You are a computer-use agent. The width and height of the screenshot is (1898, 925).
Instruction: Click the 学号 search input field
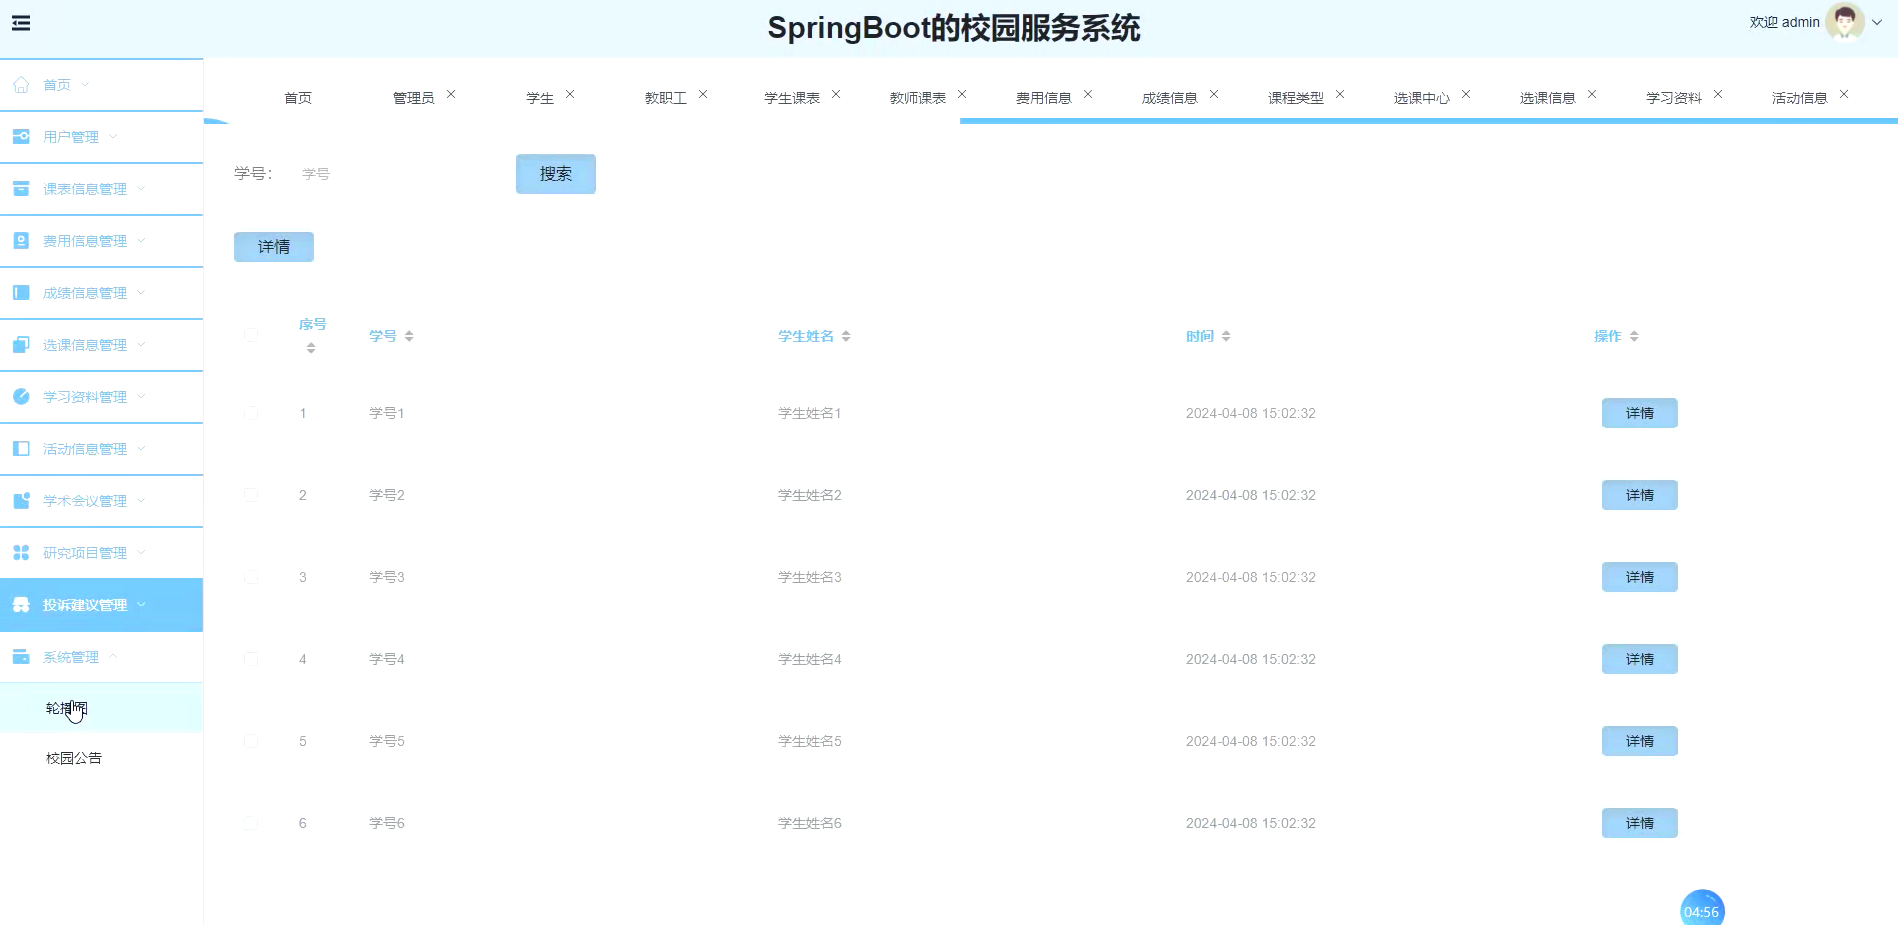coord(350,173)
